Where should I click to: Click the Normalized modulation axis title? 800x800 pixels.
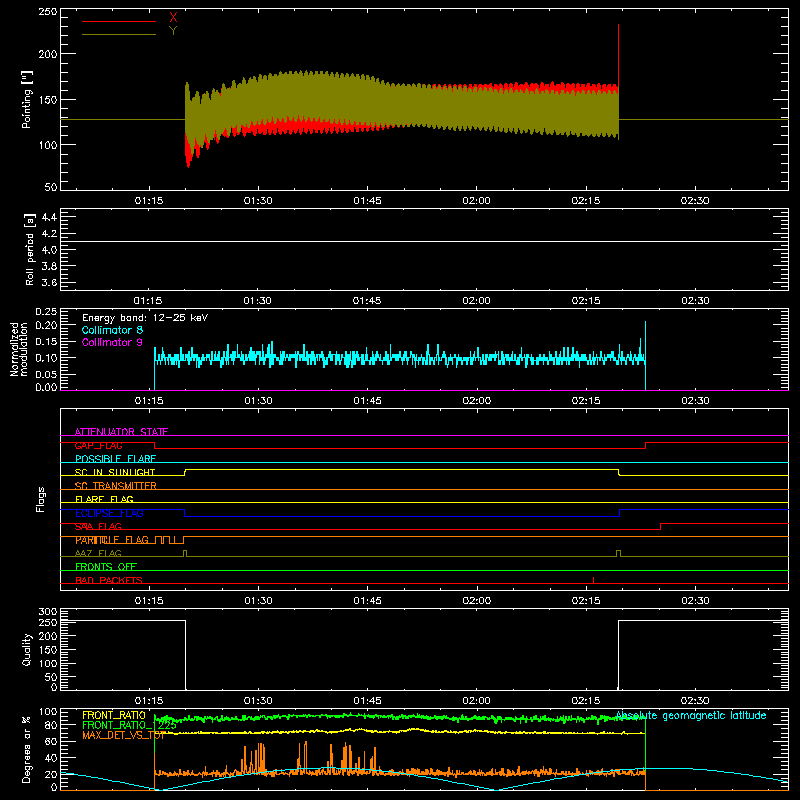point(19,349)
